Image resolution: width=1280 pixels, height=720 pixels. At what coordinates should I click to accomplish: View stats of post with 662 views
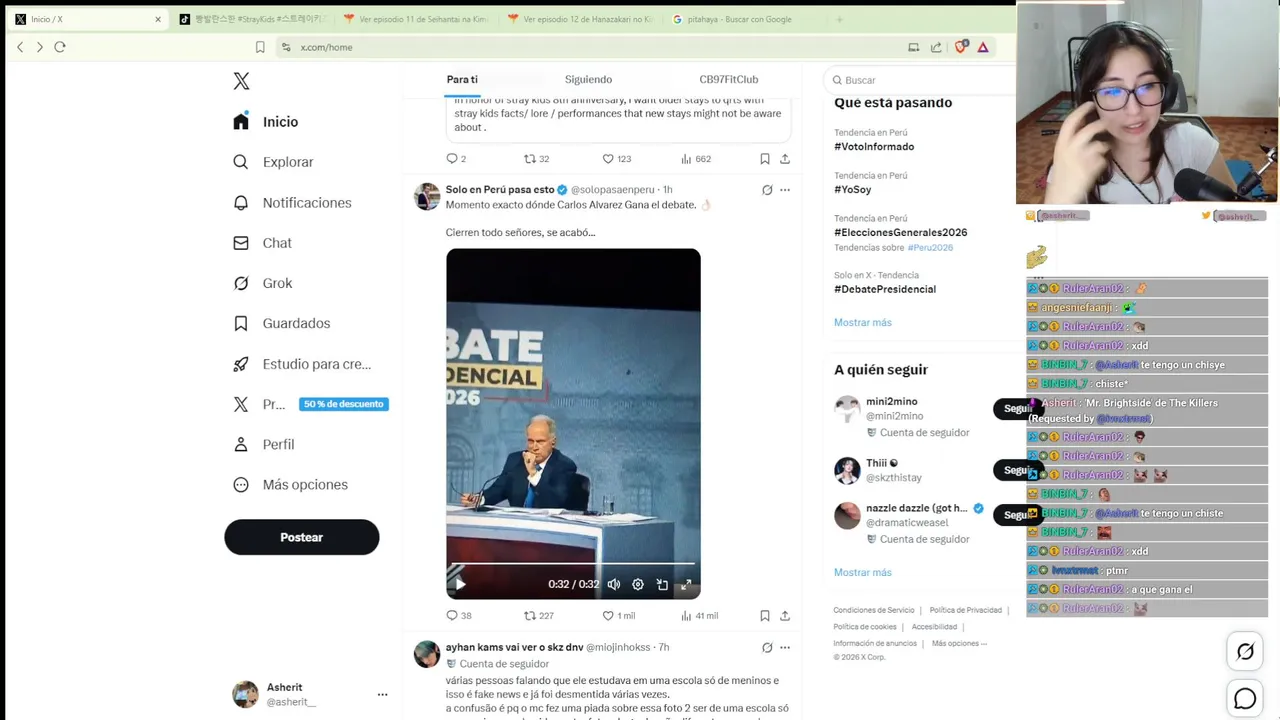click(x=696, y=159)
